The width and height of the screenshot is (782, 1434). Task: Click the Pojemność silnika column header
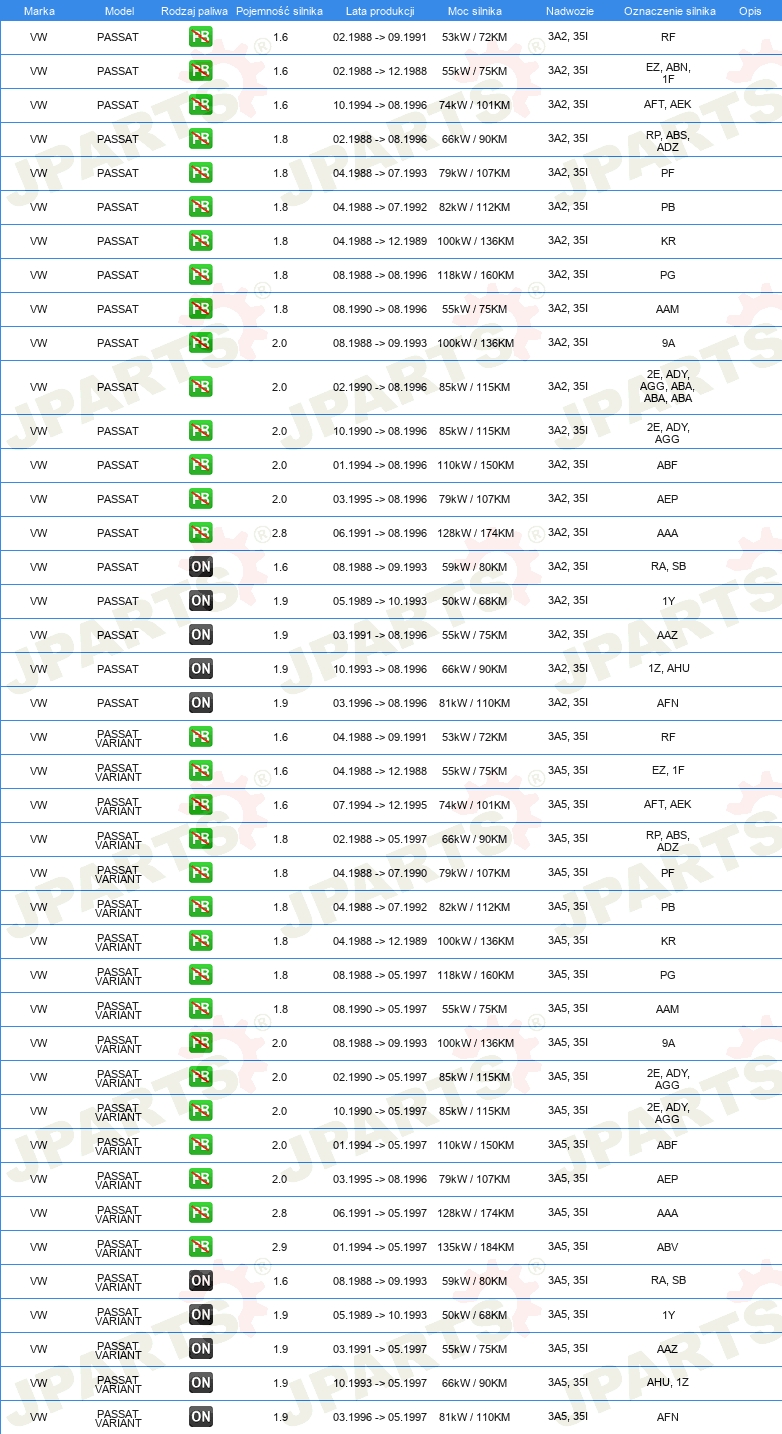point(279,11)
